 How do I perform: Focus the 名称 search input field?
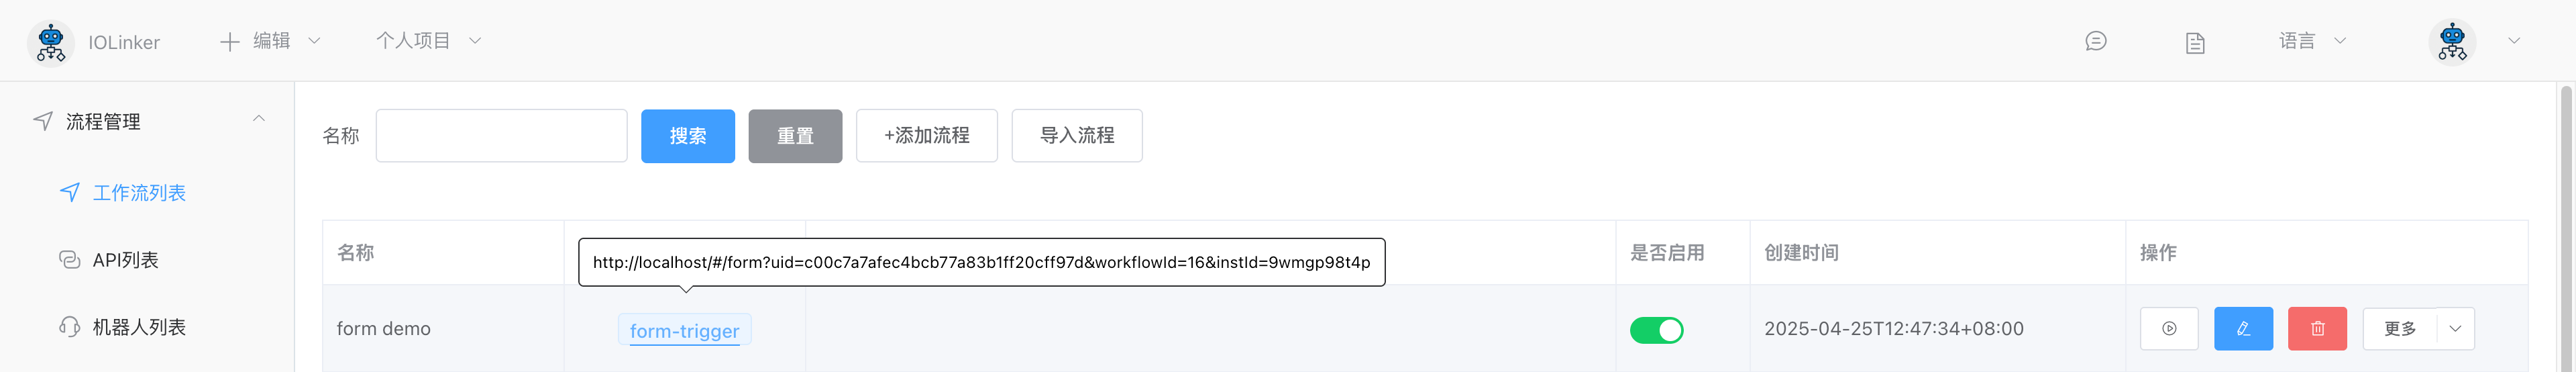pos(501,136)
